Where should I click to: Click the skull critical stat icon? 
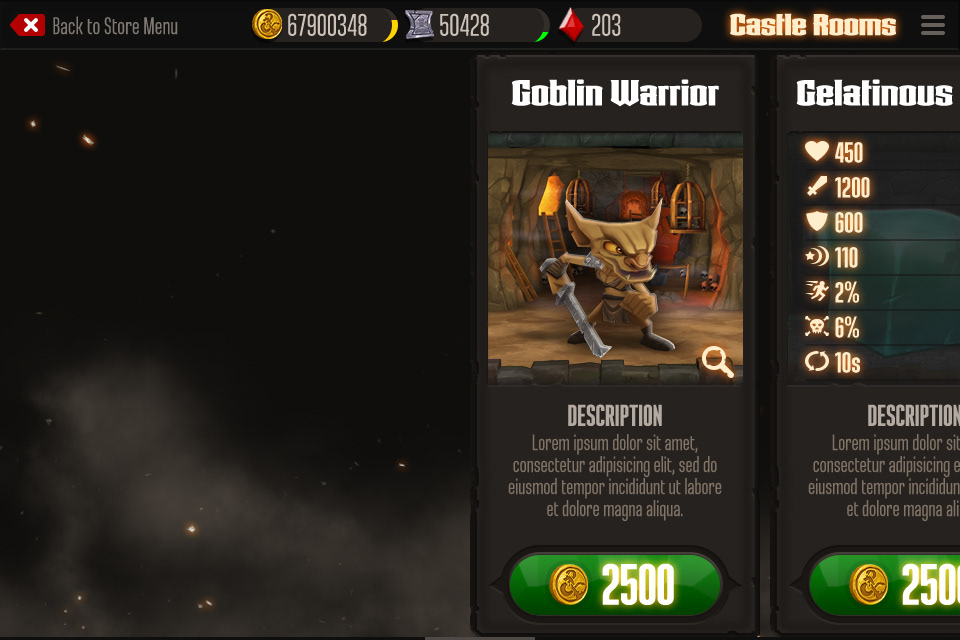(817, 326)
